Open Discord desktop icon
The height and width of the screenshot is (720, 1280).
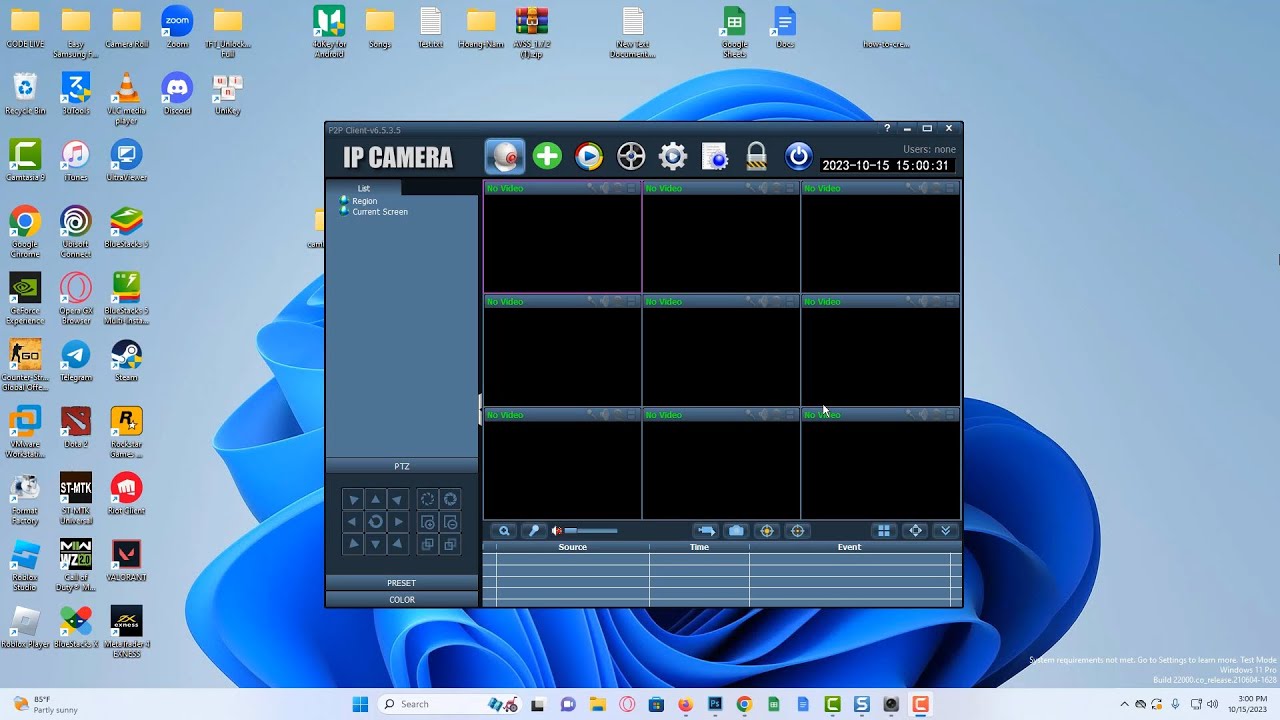click(177, 94)
